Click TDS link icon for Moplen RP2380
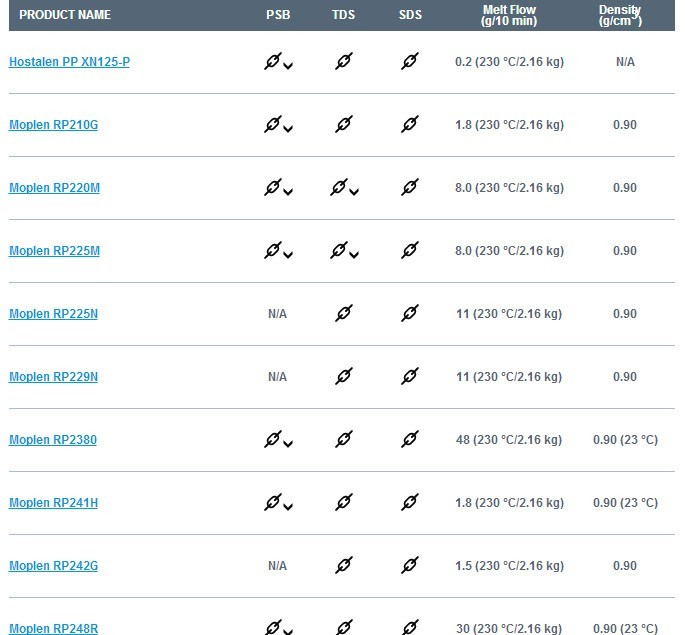Viewport: 685px width, 635px height. 344,439
